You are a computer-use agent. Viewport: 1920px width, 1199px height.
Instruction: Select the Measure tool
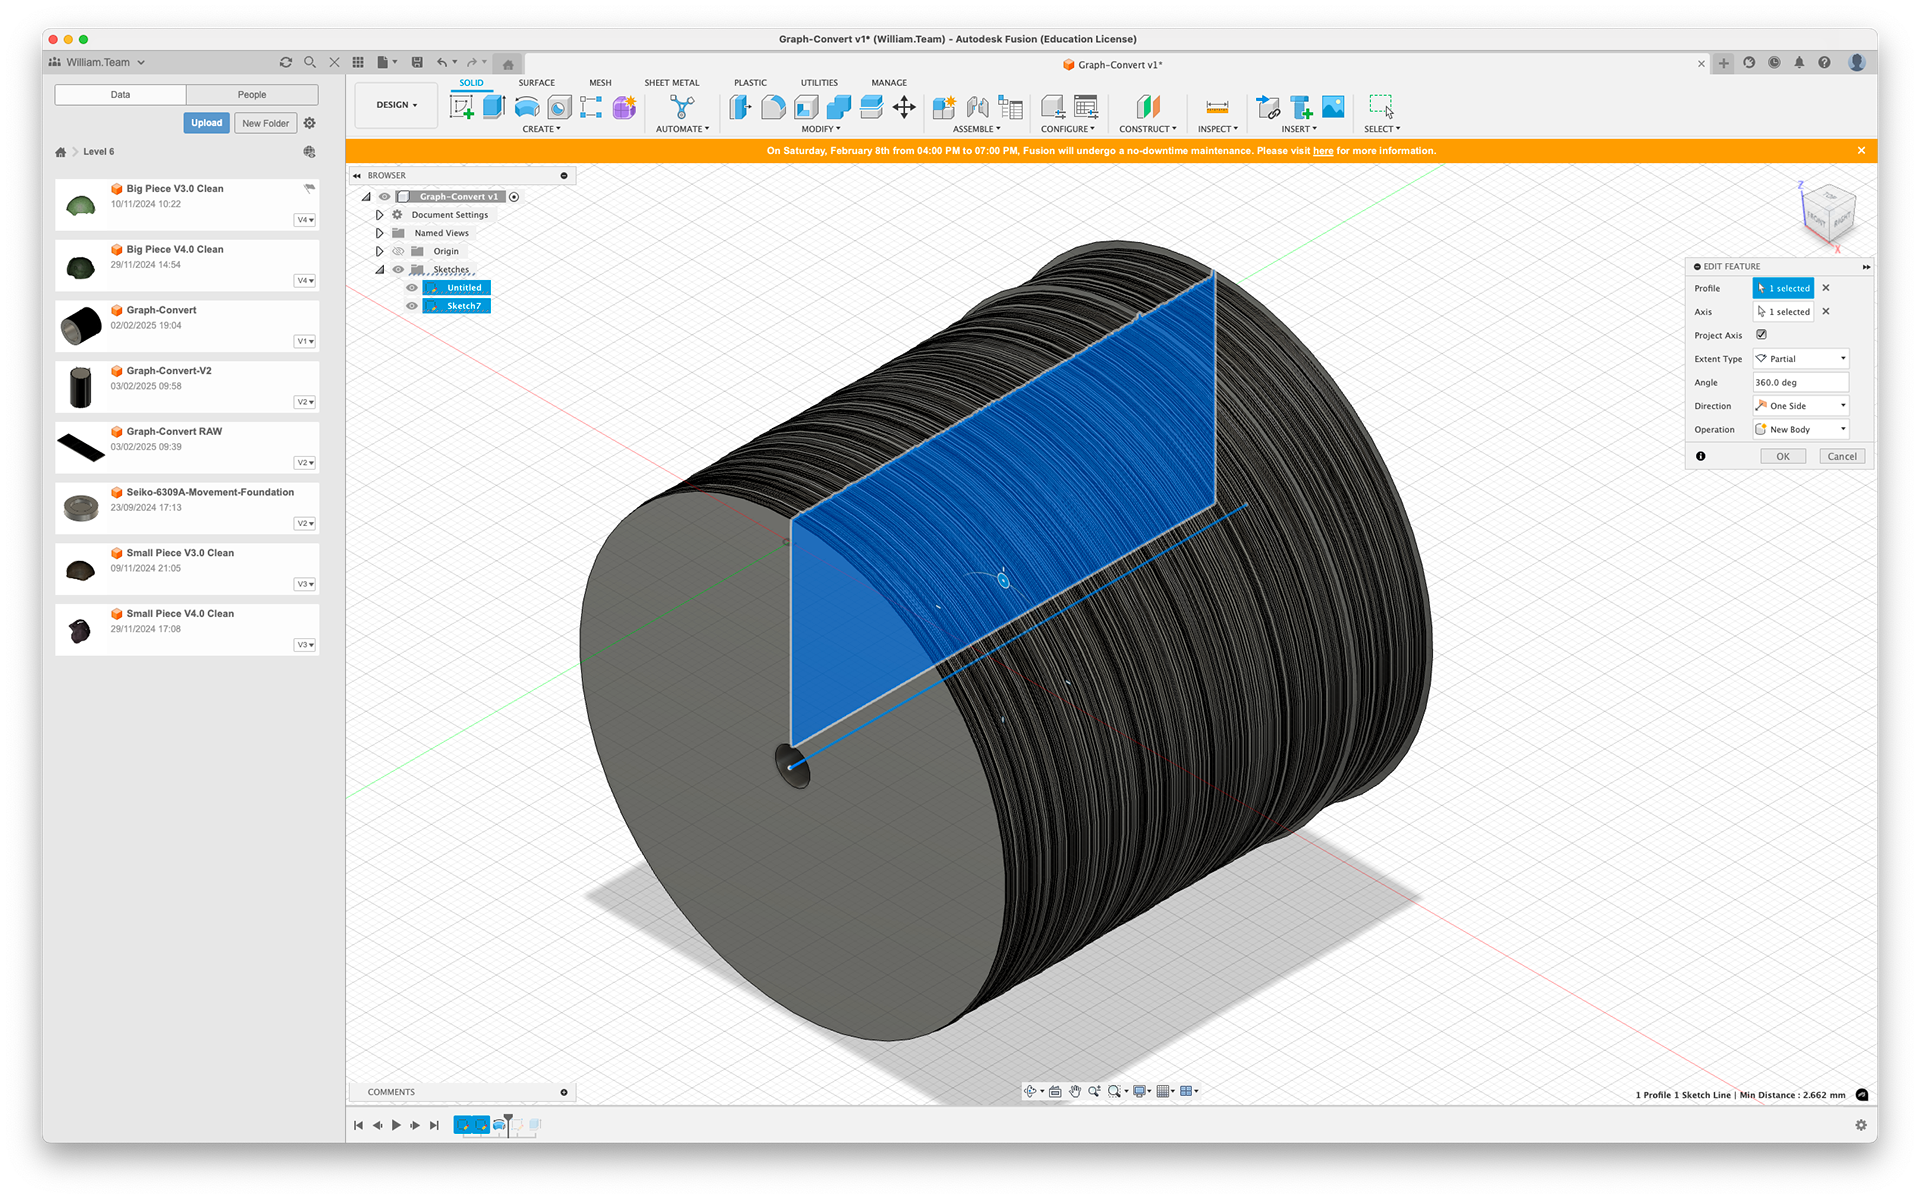[x=1217, y=107]
